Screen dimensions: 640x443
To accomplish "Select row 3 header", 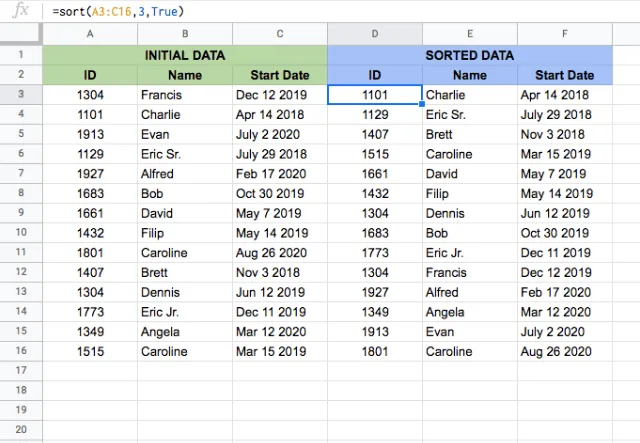I will click(x=21, y=95).
